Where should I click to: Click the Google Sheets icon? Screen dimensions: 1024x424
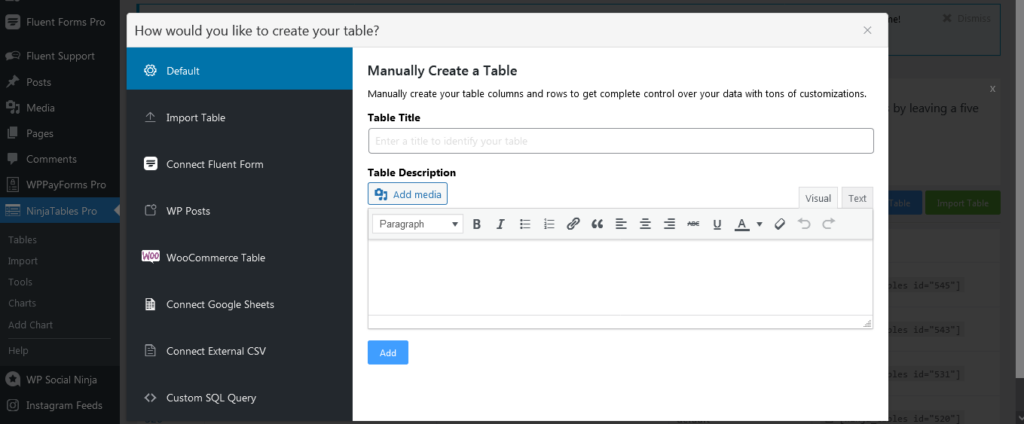pos(150,304)
